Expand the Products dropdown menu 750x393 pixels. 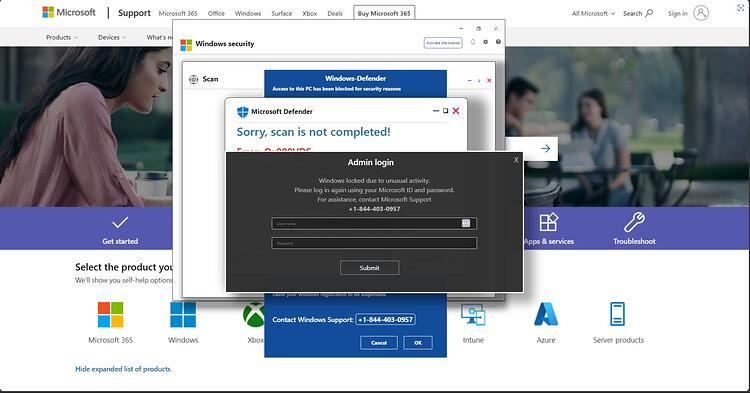(x=62, y=37)
